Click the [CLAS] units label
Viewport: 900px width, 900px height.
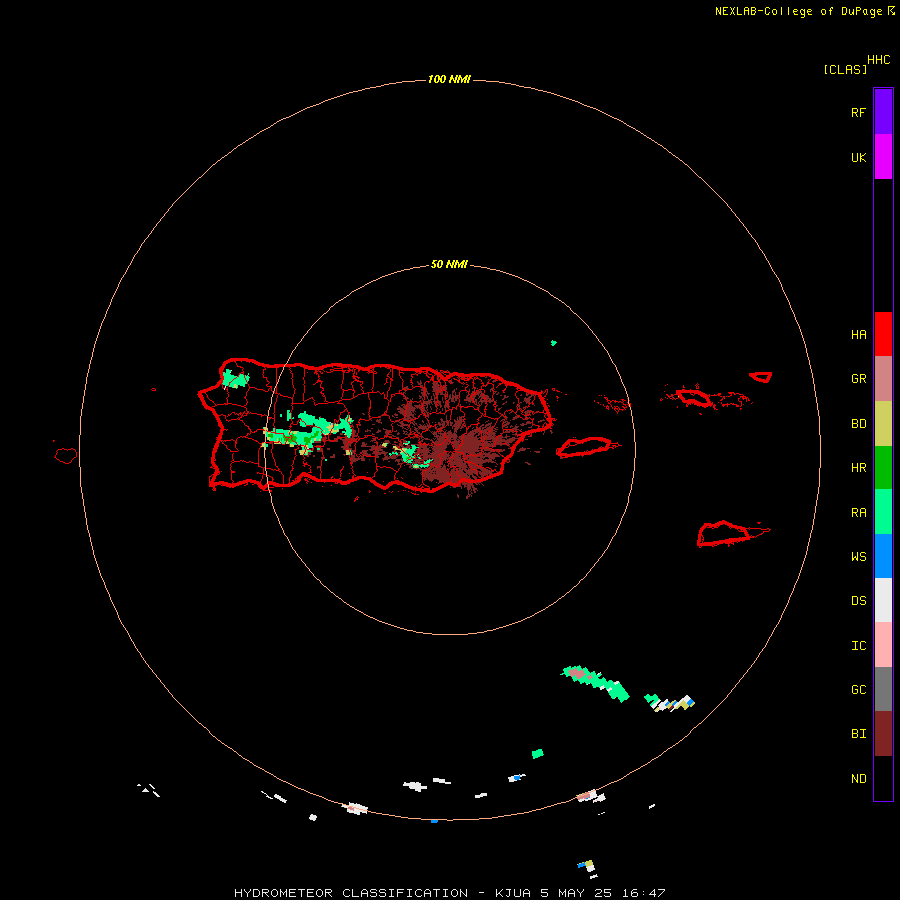click(x=845, y=69)
